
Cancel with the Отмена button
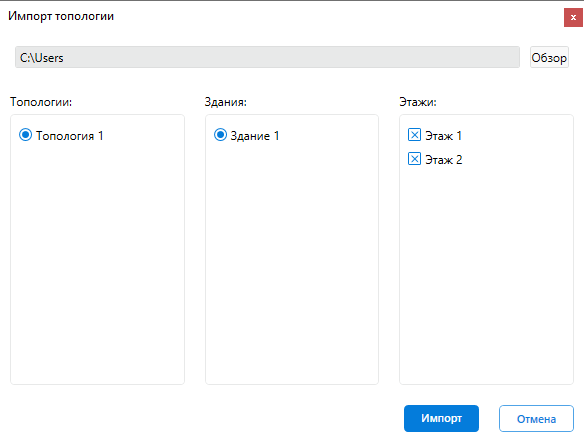536,419
